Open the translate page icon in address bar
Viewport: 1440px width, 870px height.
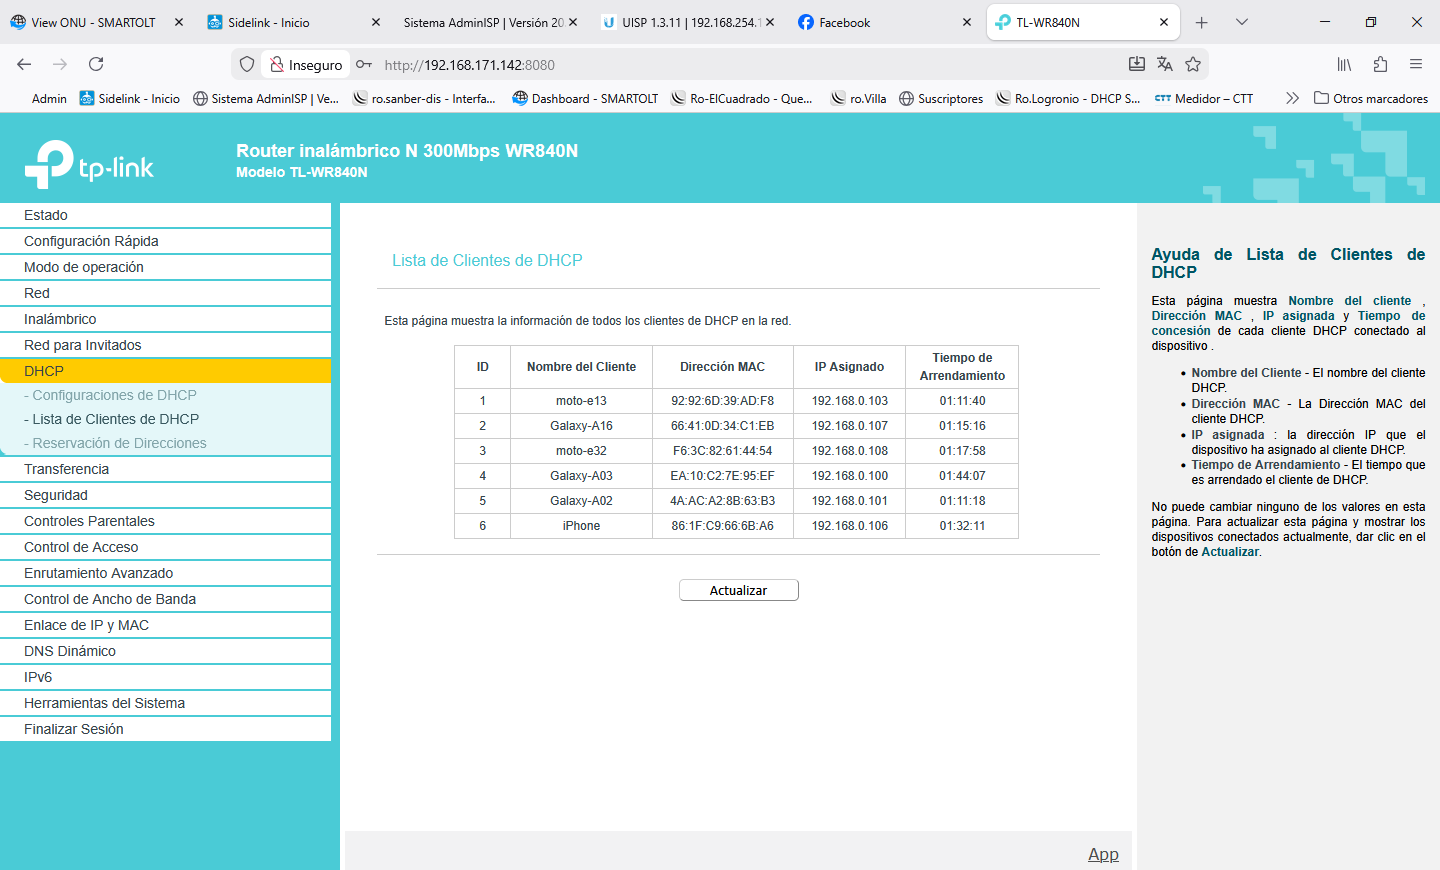[1164, 64]
